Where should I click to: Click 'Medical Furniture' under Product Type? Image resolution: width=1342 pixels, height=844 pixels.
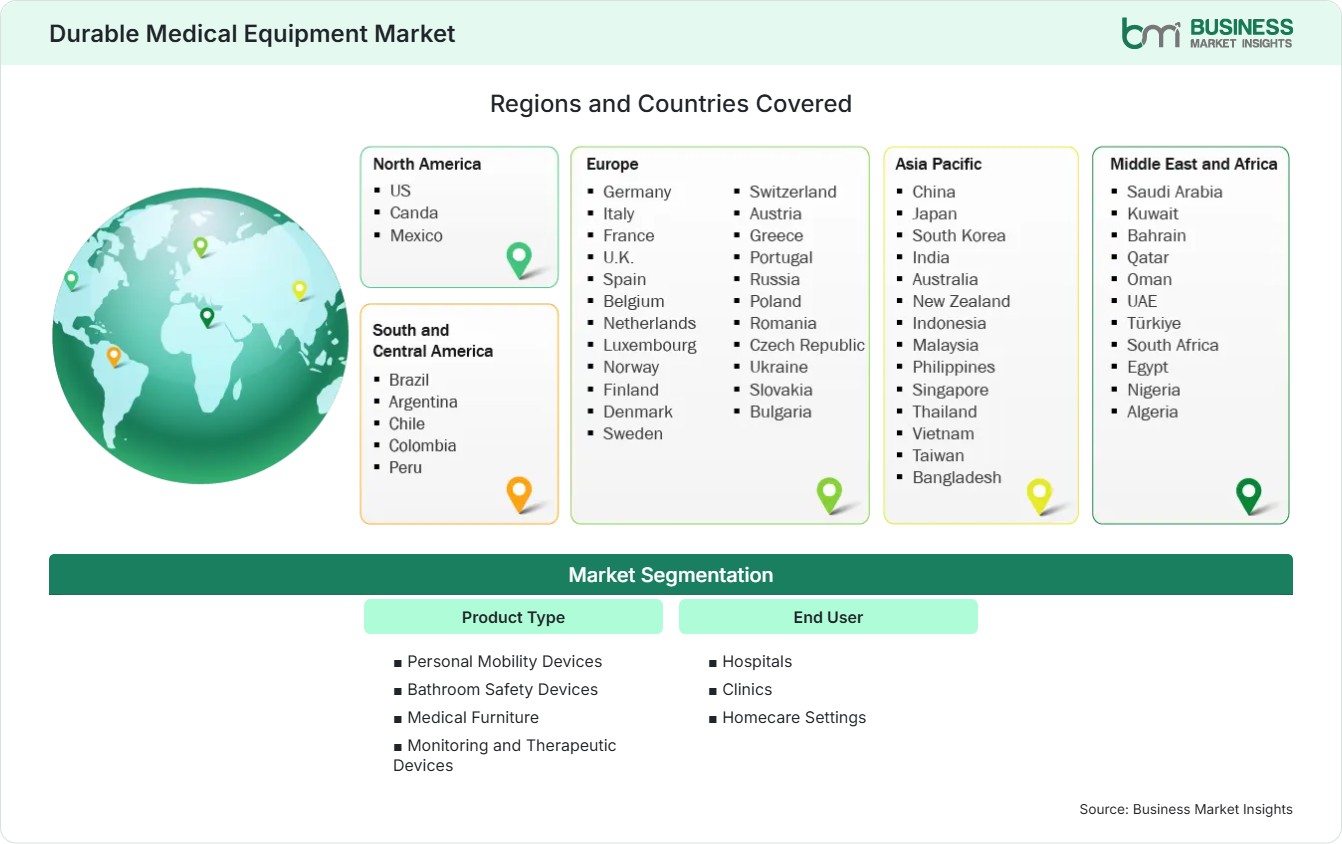pos(473,718)
